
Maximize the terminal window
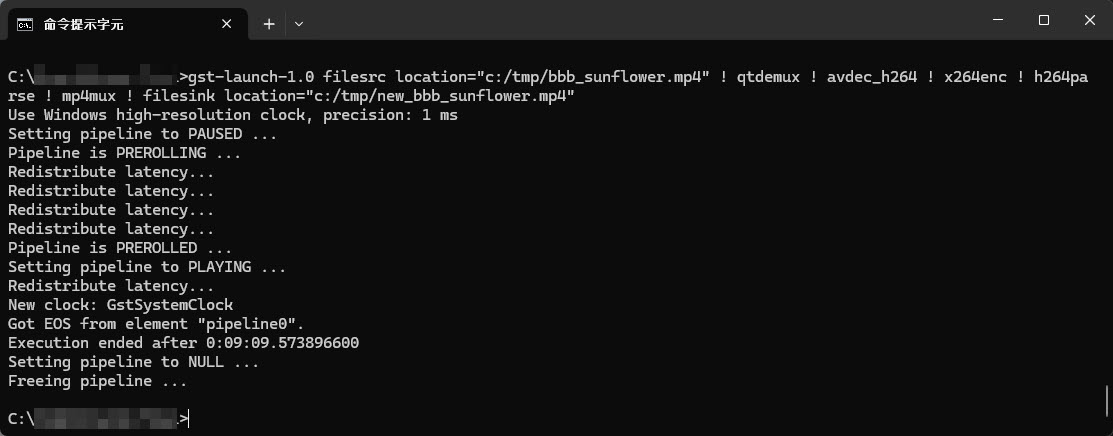tap(1044, 21)
